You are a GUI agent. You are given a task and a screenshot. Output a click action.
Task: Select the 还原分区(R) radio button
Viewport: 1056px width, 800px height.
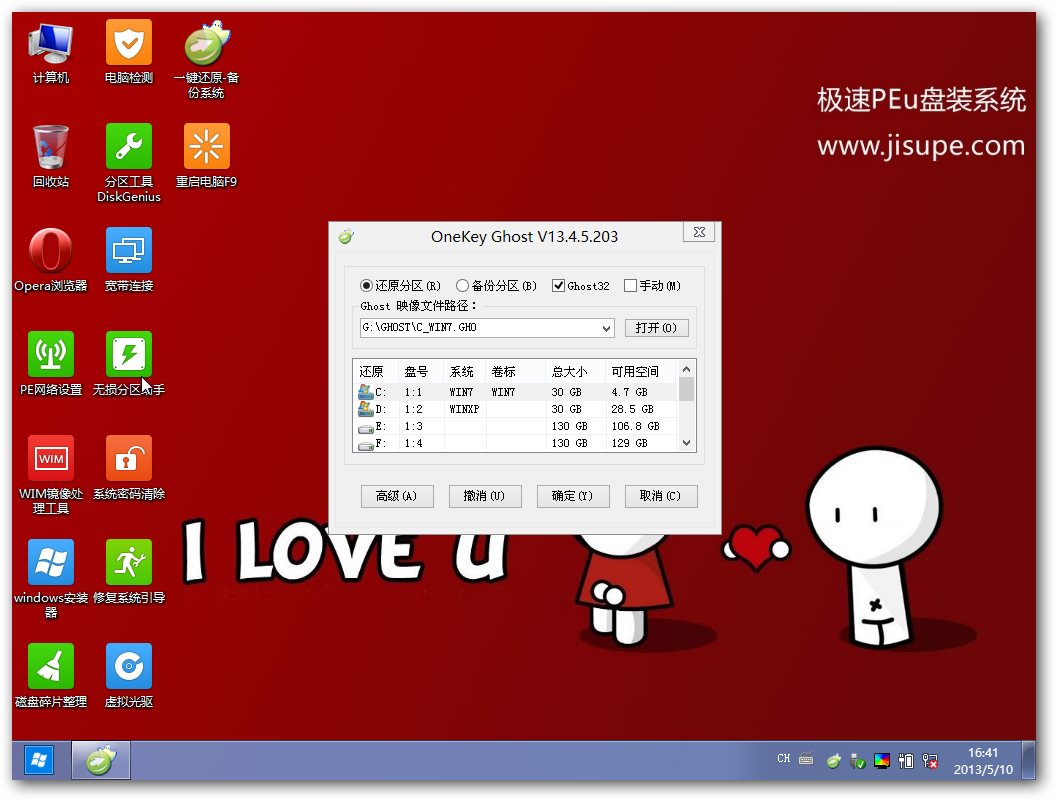pyautogui.click(x=401, y=286)
